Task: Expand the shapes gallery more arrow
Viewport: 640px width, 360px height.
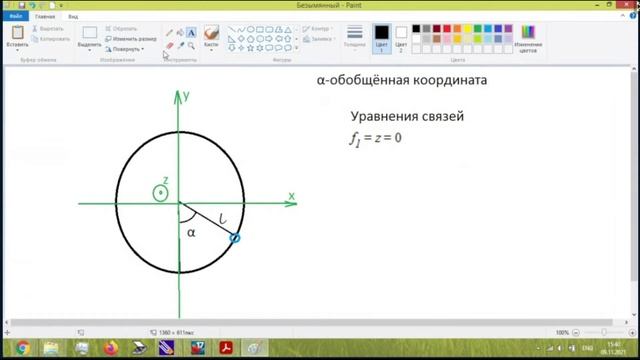Action: (x=297, y=48)
